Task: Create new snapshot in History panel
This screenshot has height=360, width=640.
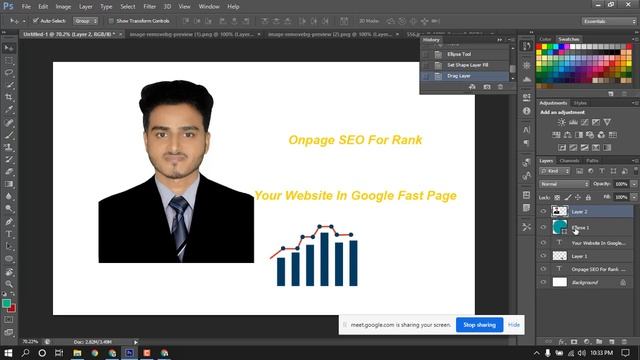Action: pyautogui.click(x=487, y=87)
